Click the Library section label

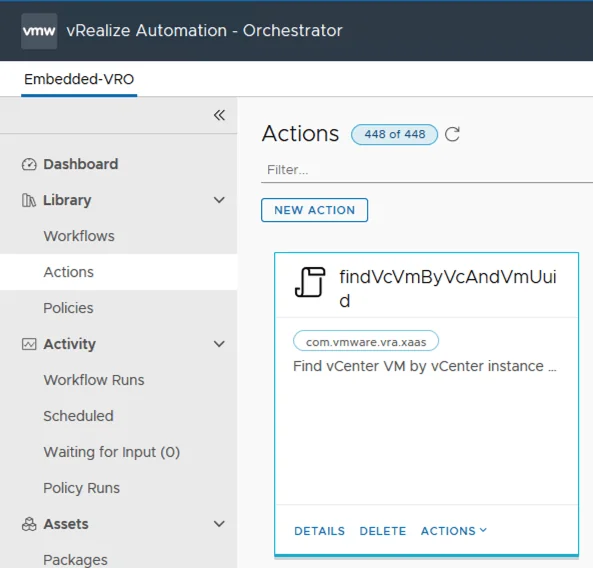click(67, 200)
